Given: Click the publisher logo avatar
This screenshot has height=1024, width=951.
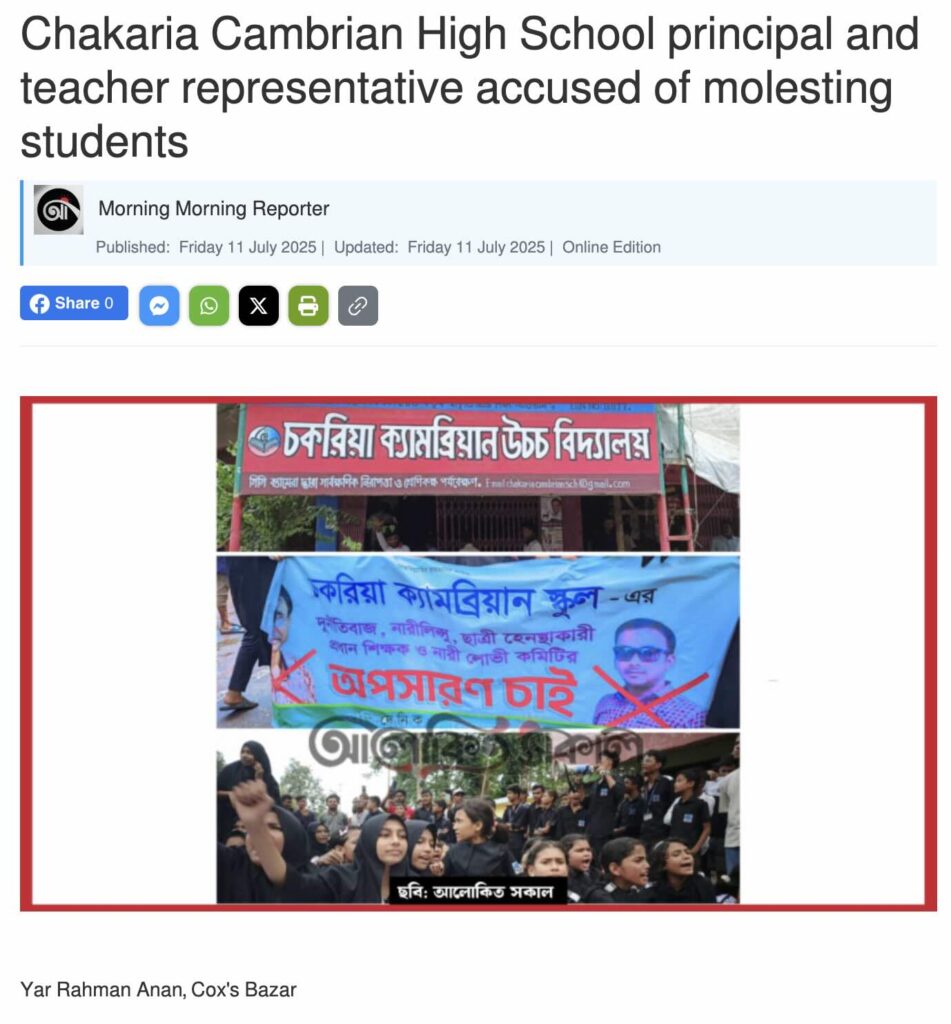Looking at the screenshot, I should 58,210.
